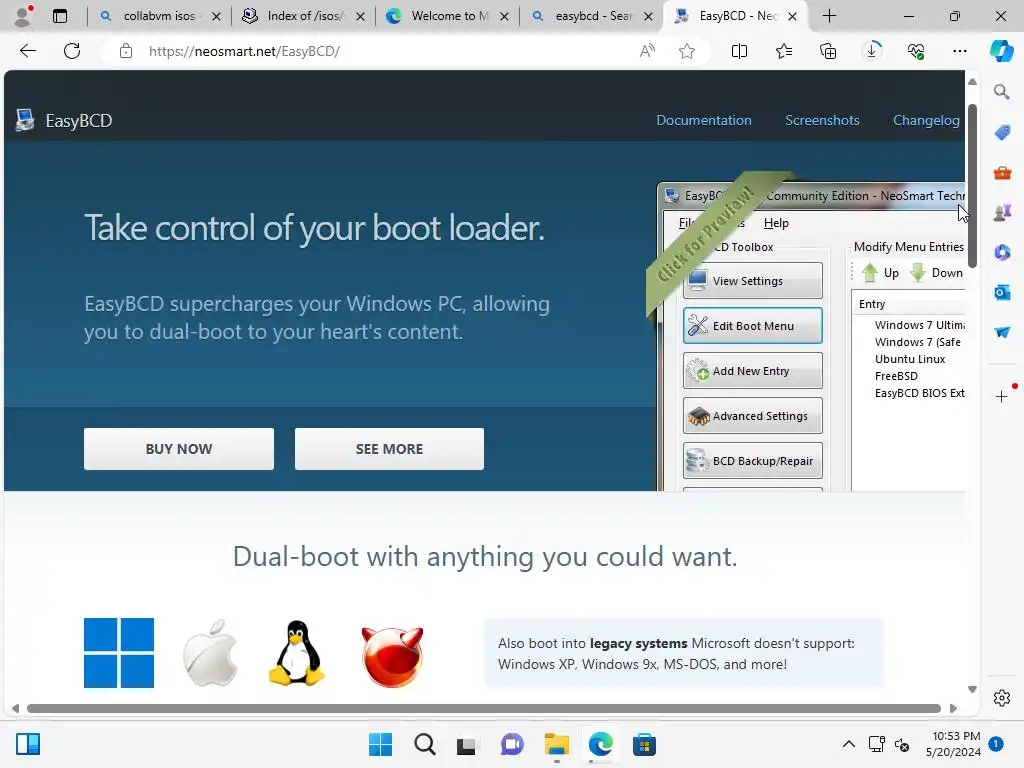
Task: Go back with the back arrow
Action: coord(27,51)
